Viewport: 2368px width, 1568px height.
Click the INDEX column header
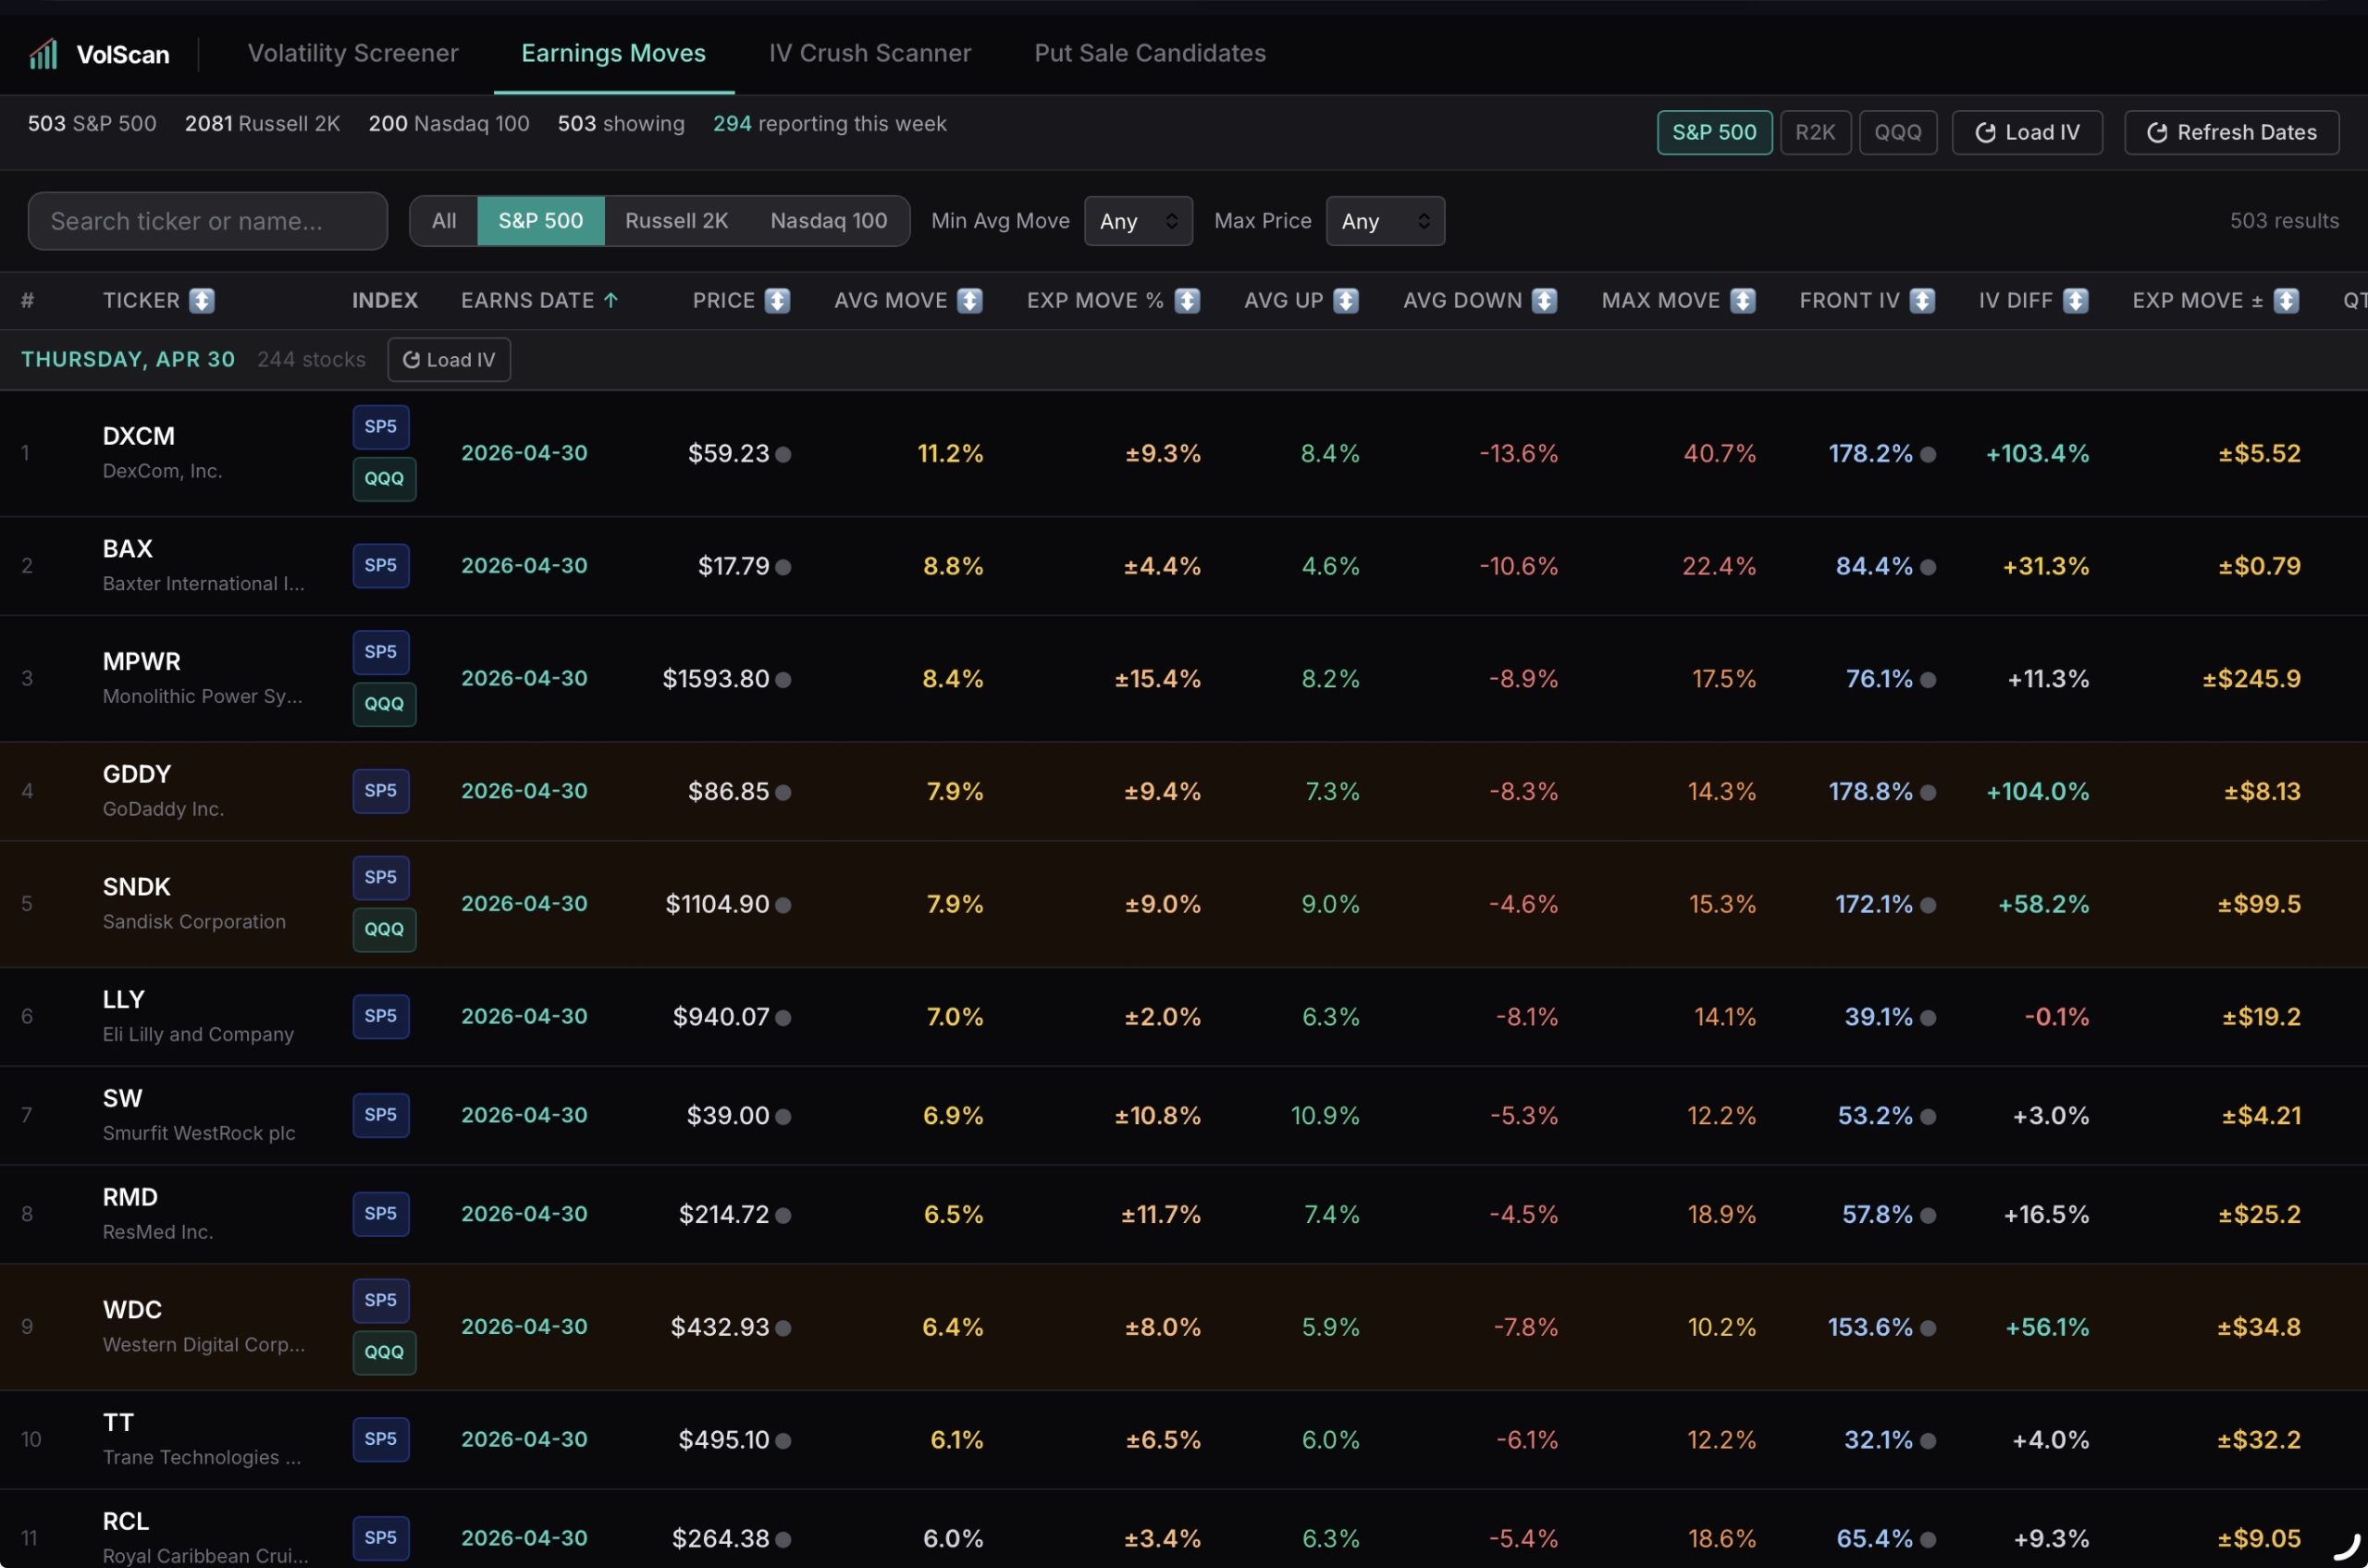point(385,301)
